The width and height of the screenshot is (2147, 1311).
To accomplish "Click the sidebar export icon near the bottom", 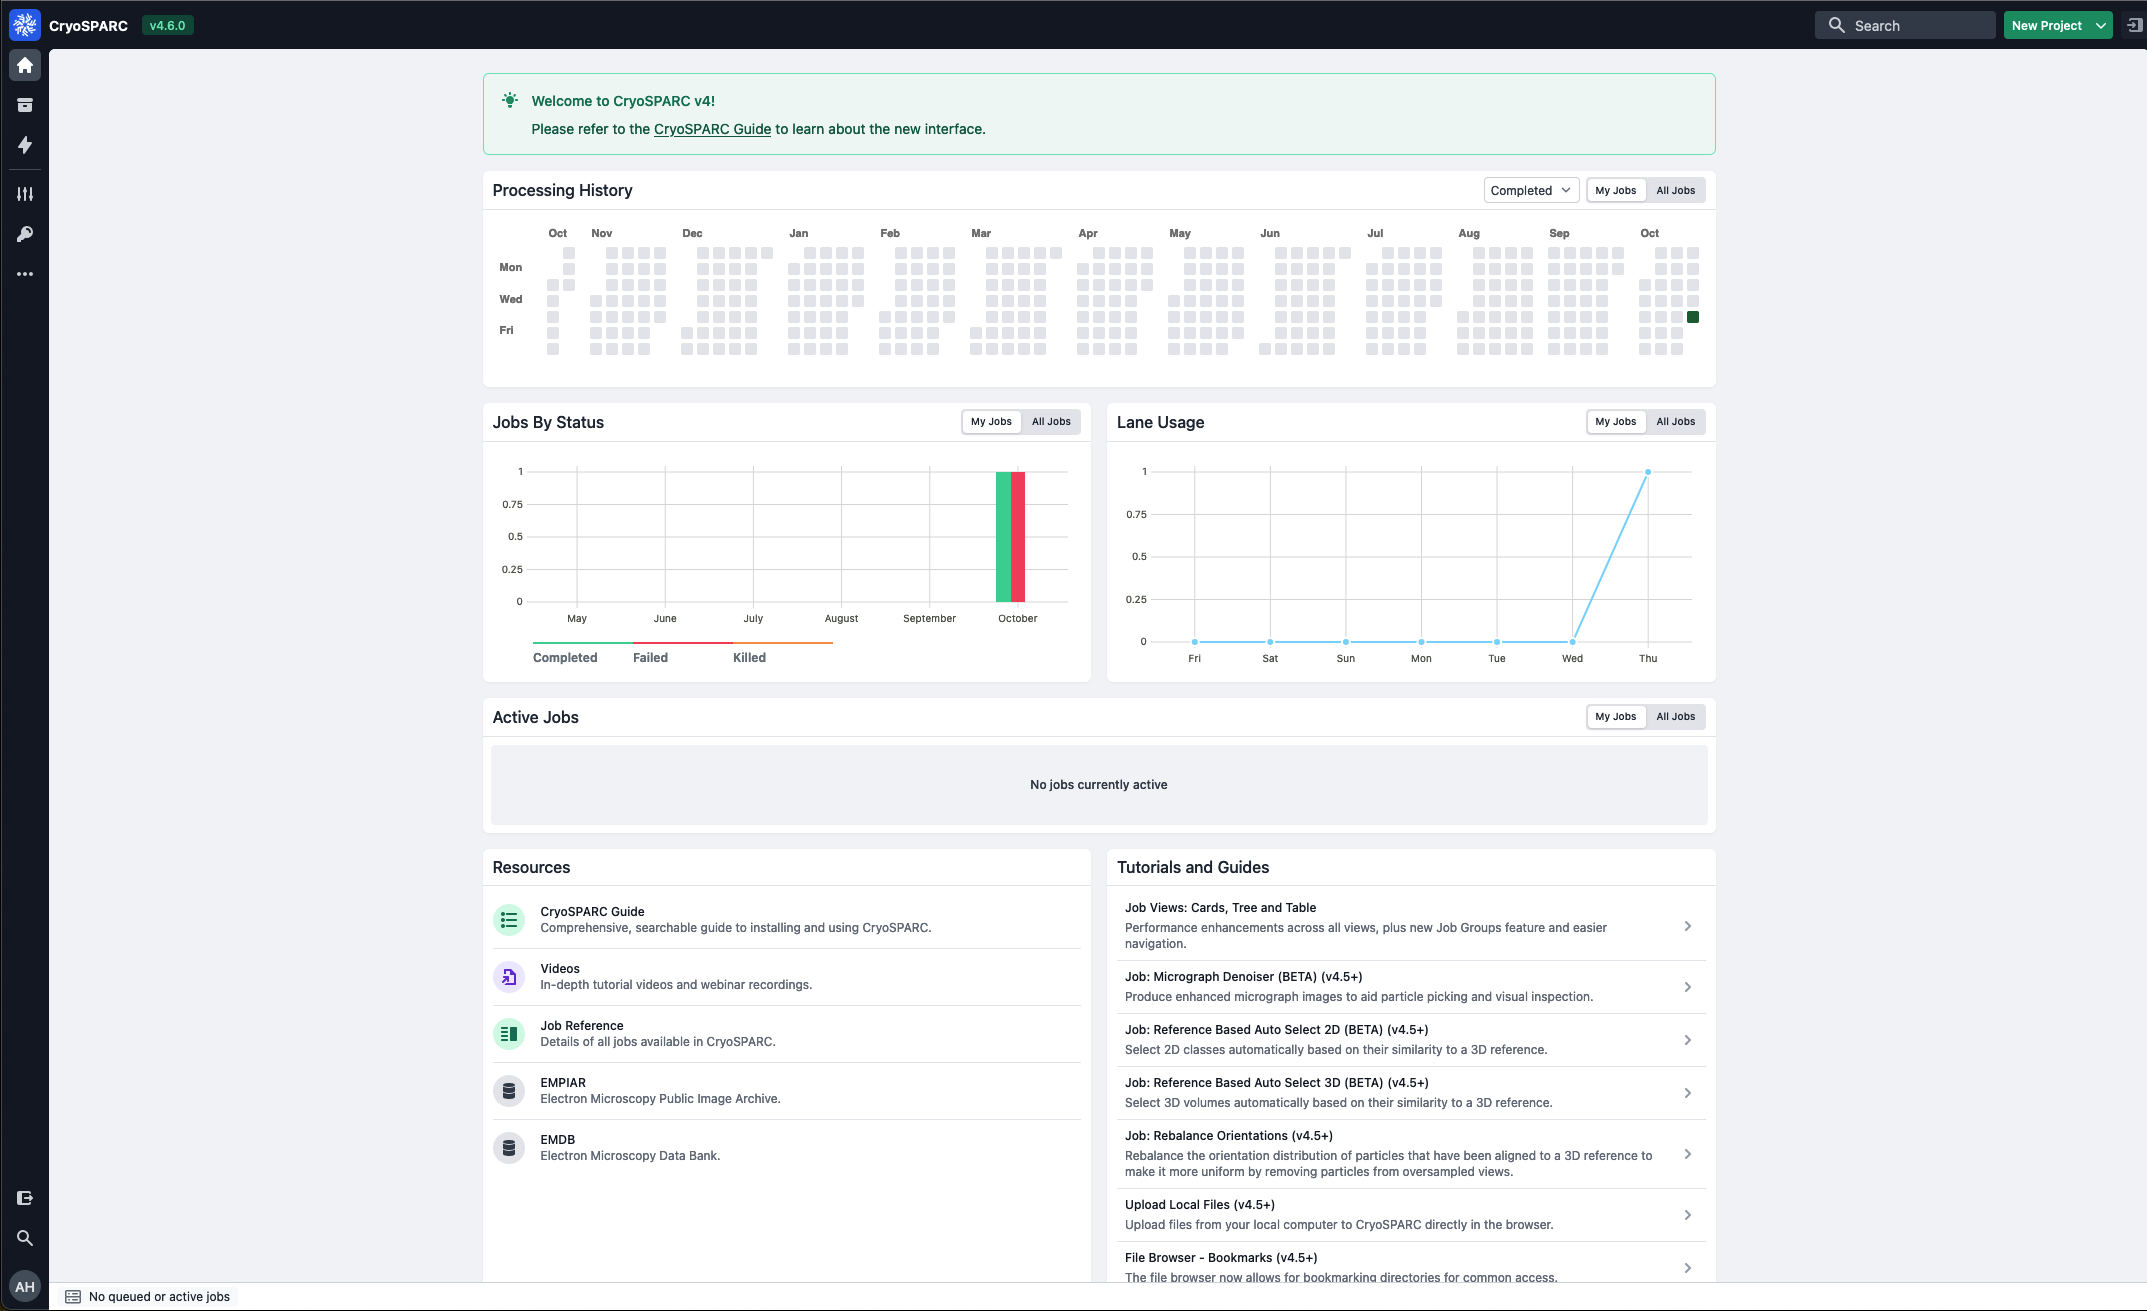I will [x=25, y=1198].
